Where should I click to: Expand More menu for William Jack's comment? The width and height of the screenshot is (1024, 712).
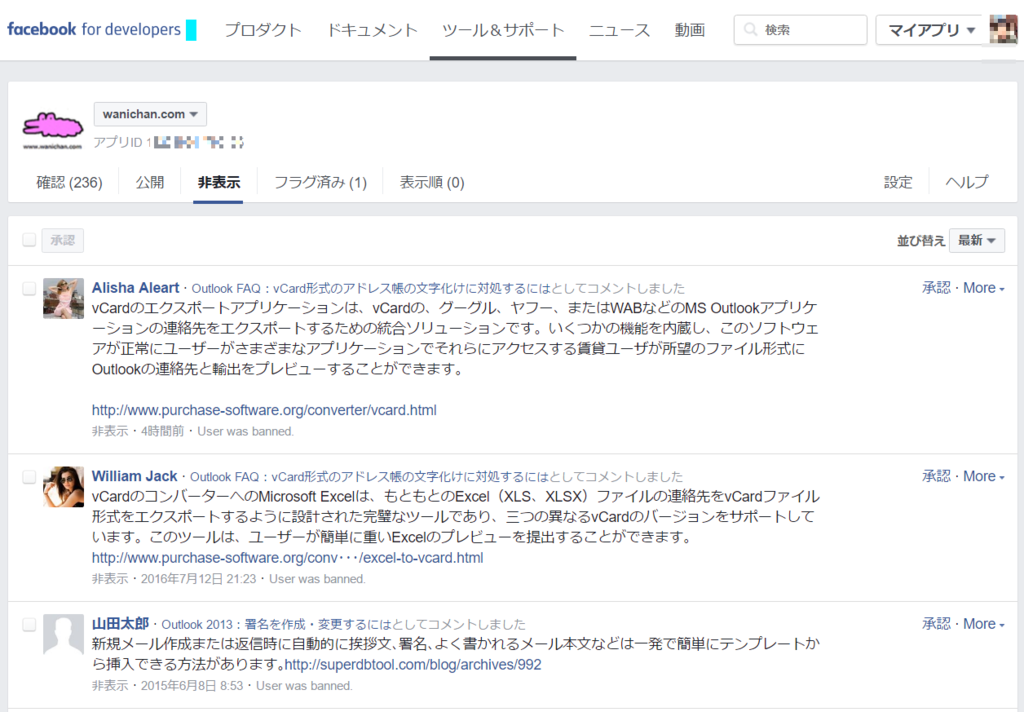pos(984,476)
